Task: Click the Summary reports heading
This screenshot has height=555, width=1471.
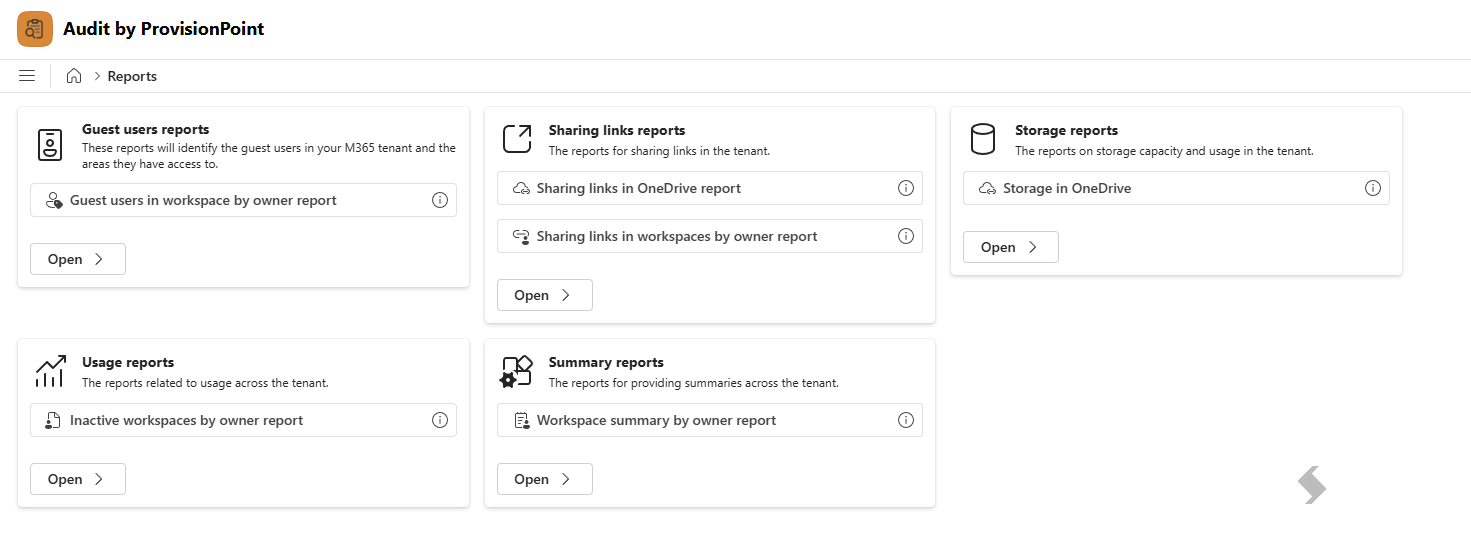Action: click(x=606, y=362)
